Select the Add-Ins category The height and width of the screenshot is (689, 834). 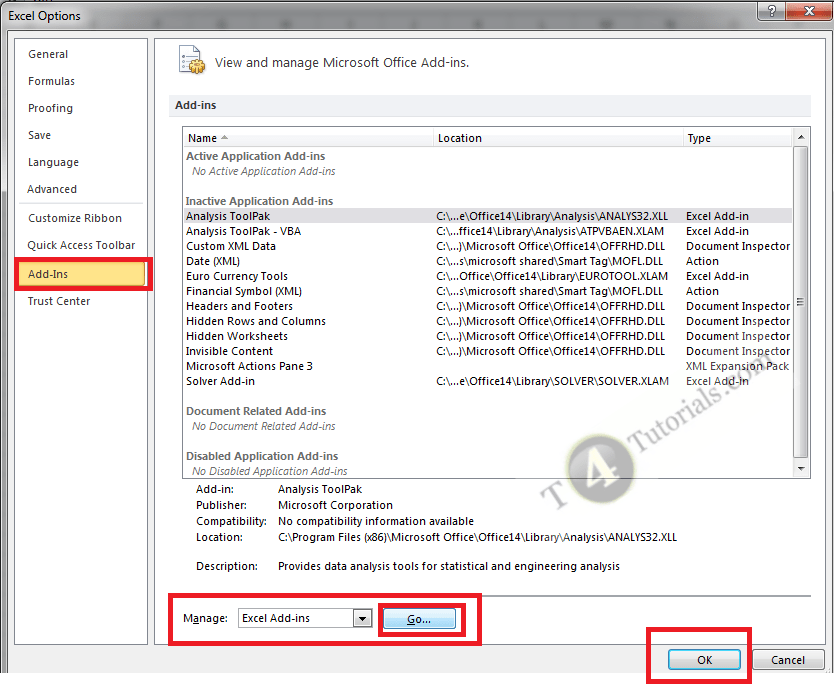click(81, 274)
